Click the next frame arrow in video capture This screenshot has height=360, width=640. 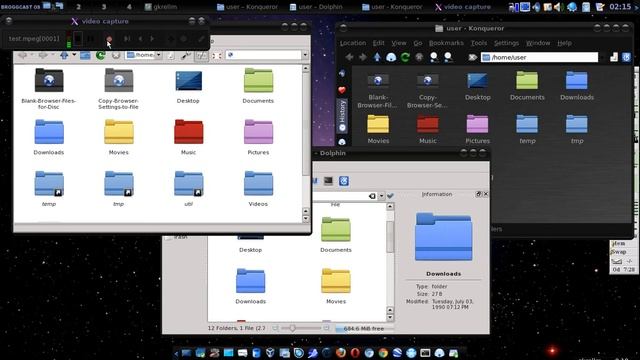pos(152,39)
